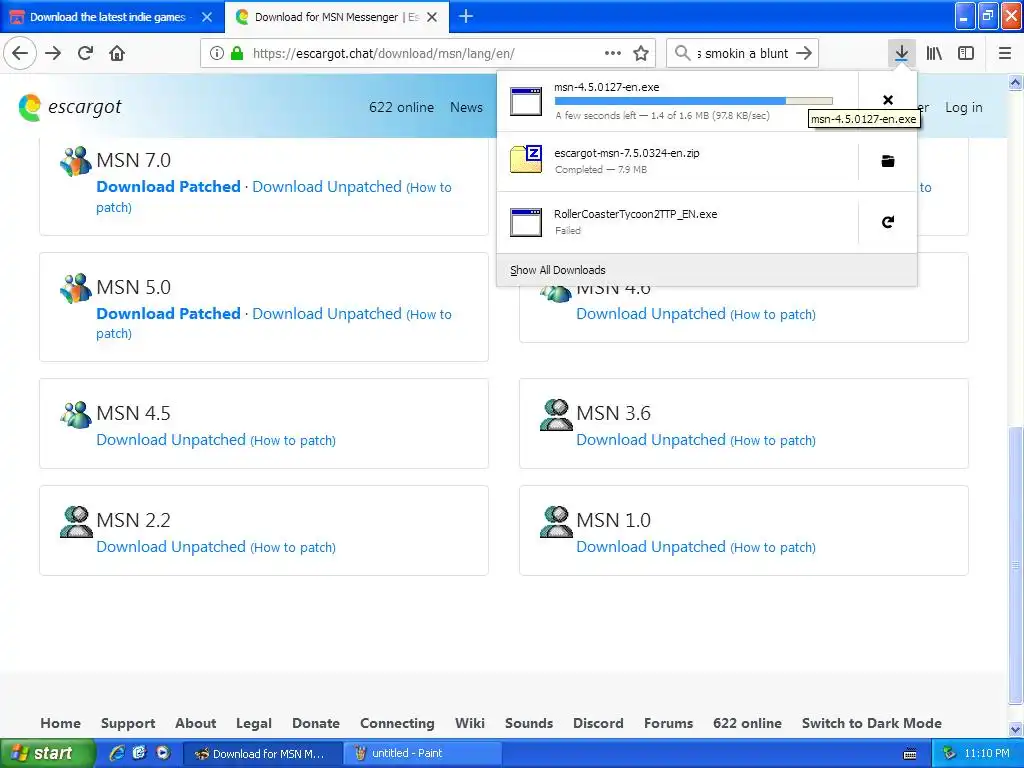Click Show All Downloads
This screenshot has width=1024, height=768.
click(707, 270)
